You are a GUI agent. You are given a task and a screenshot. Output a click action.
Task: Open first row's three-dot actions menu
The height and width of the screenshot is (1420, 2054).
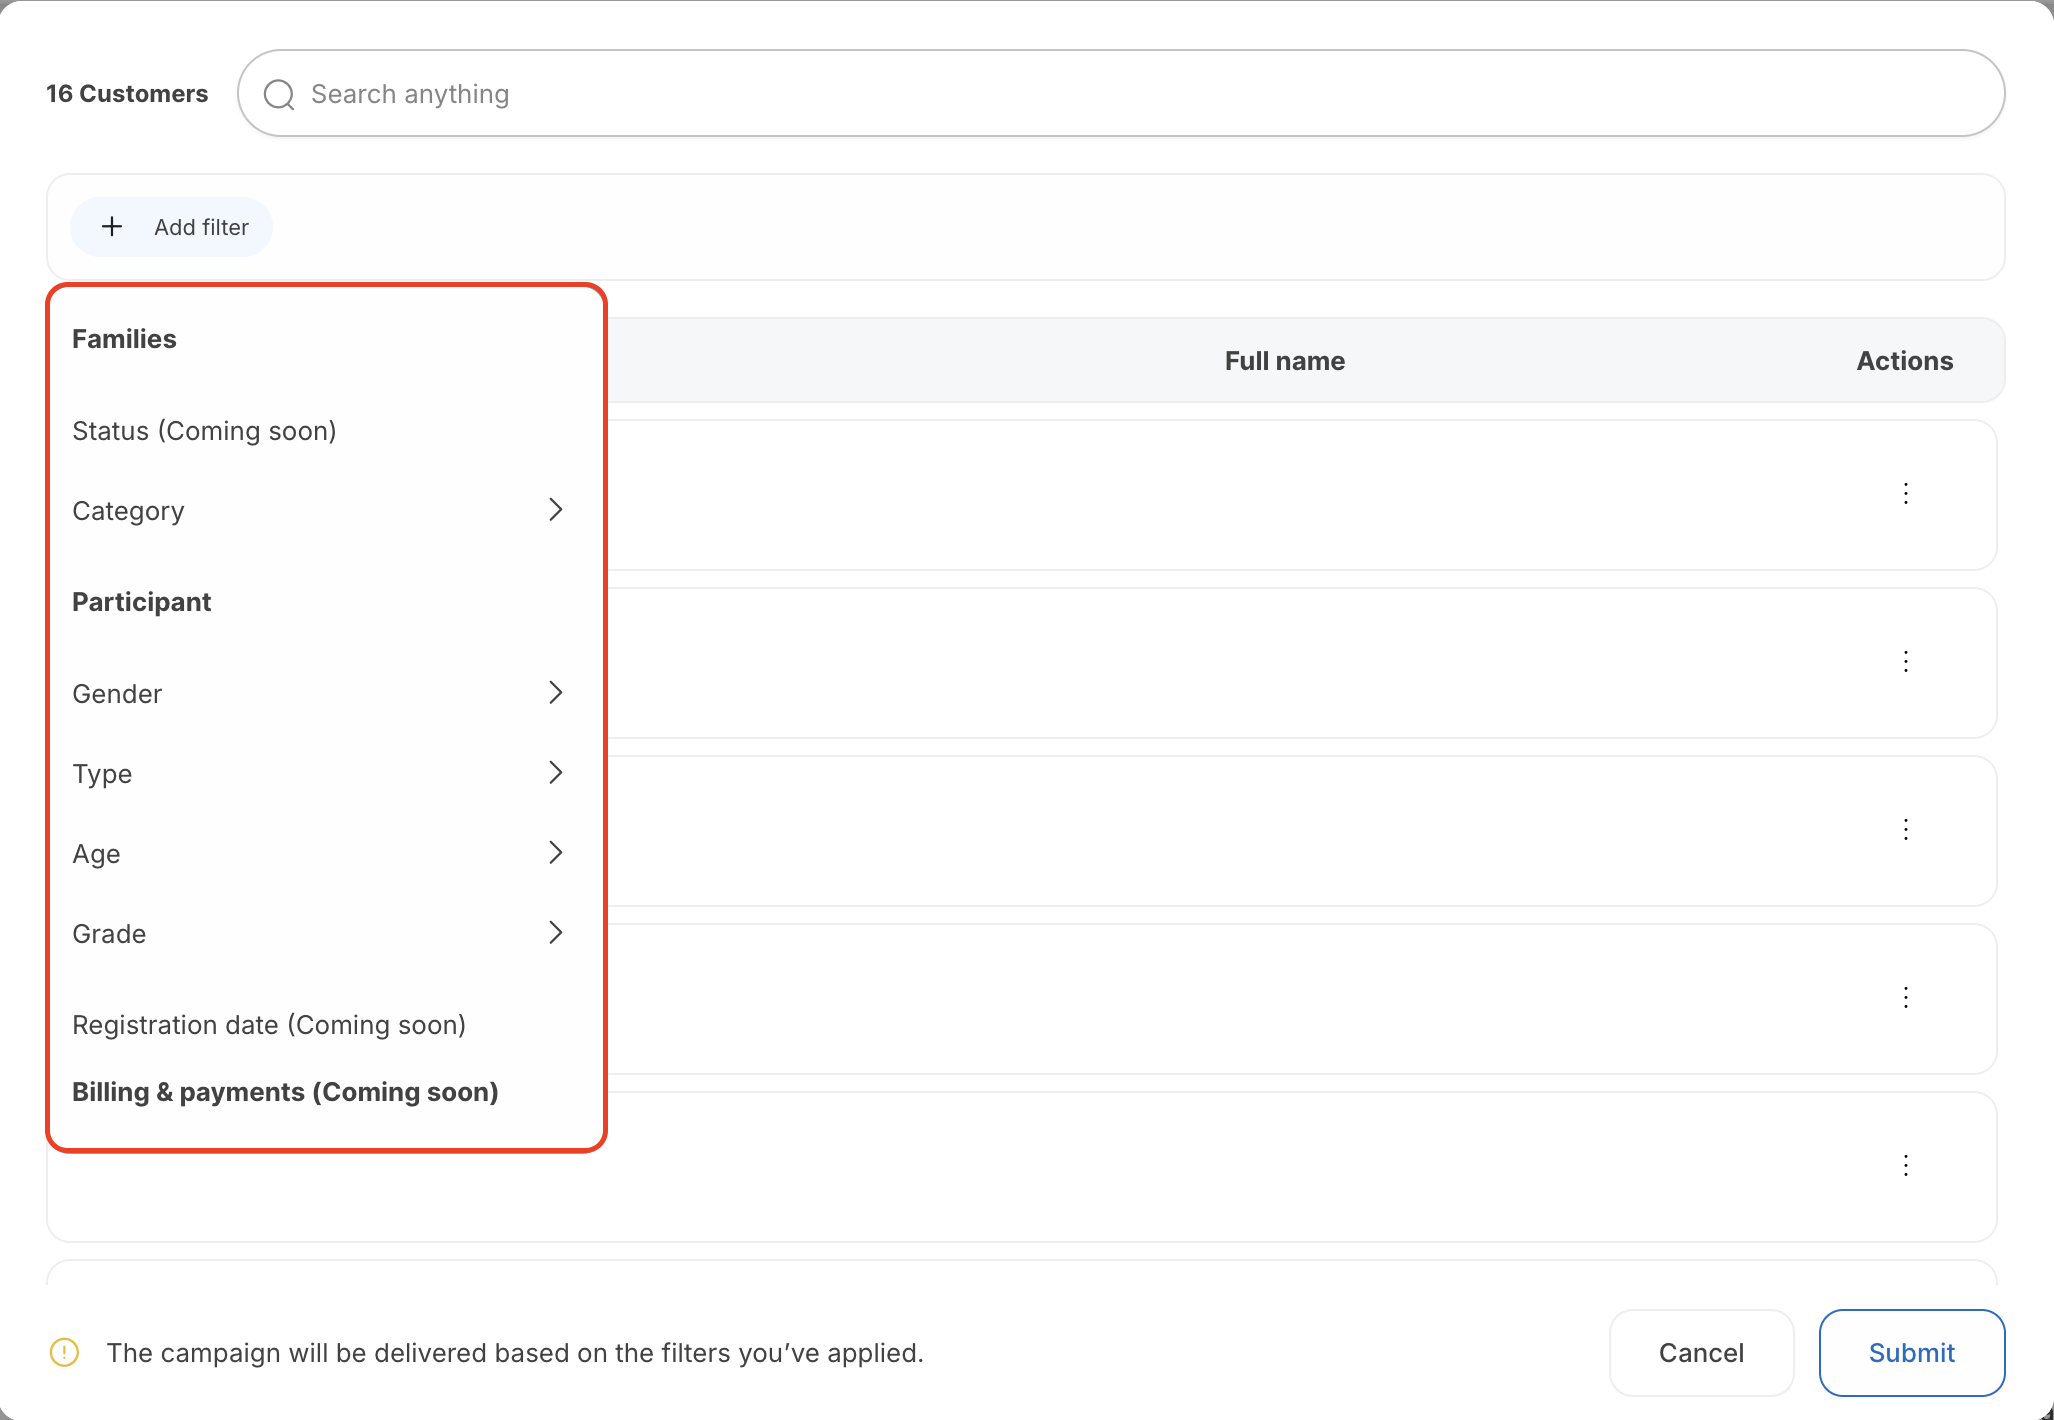tap(1906, 493)
